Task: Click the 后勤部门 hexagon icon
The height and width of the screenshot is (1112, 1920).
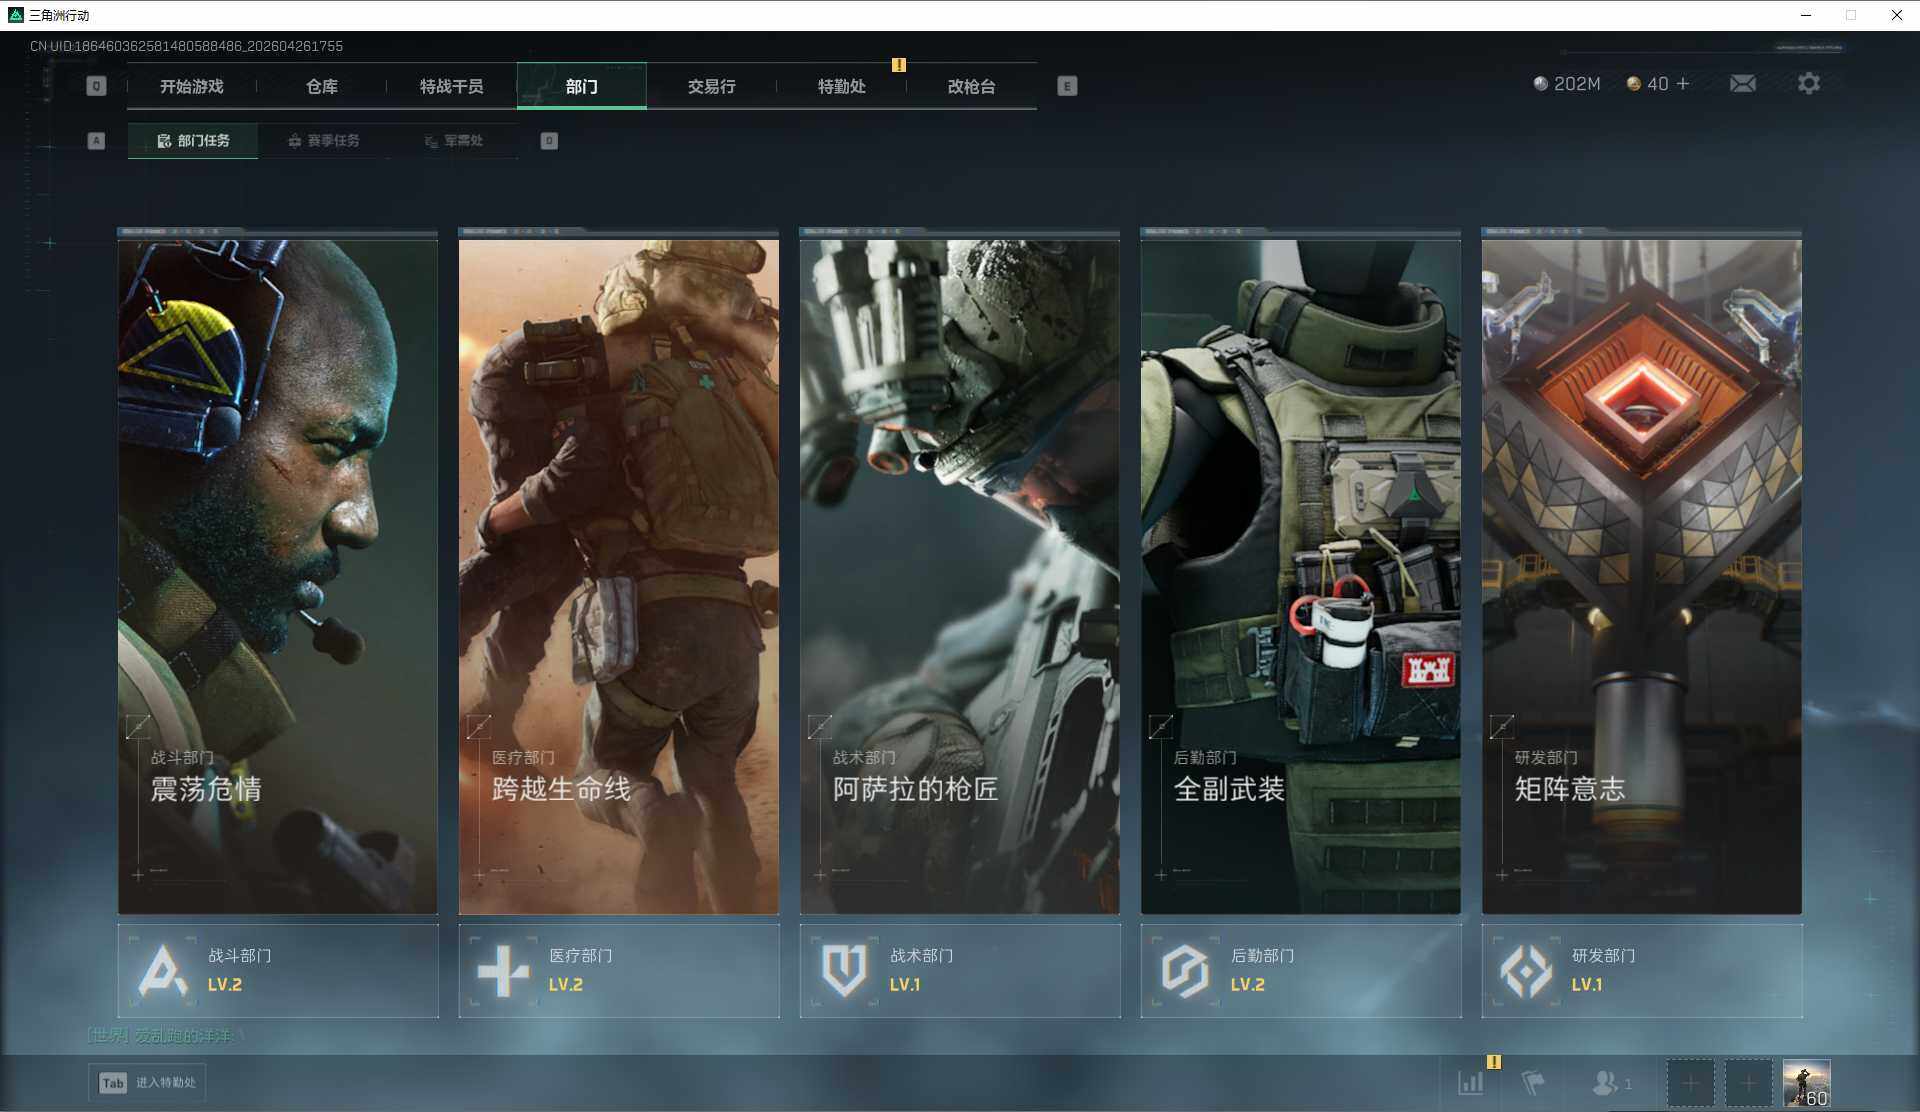Action: [1185, 971]
